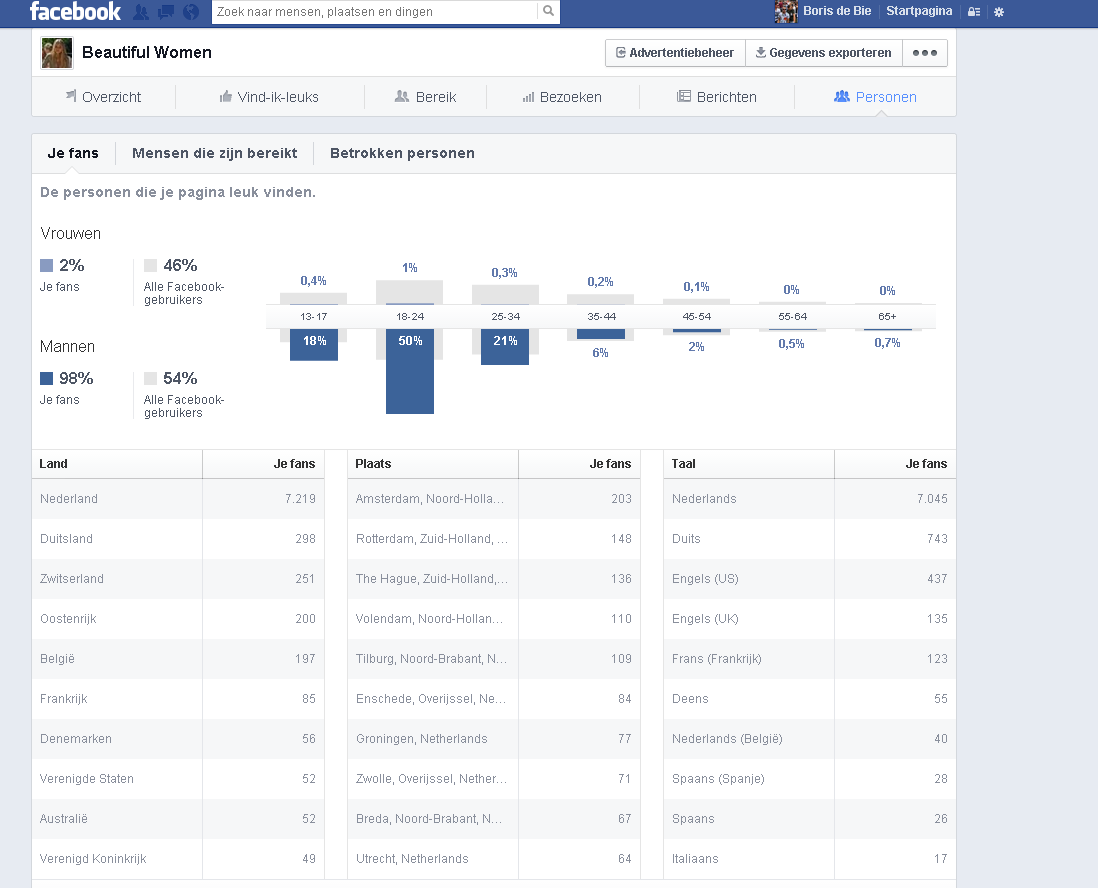Click the men 'Je fans' 98% swatch
This screenshot has width=1098, height=888.
pyautogui.click(x=47, y=379)
